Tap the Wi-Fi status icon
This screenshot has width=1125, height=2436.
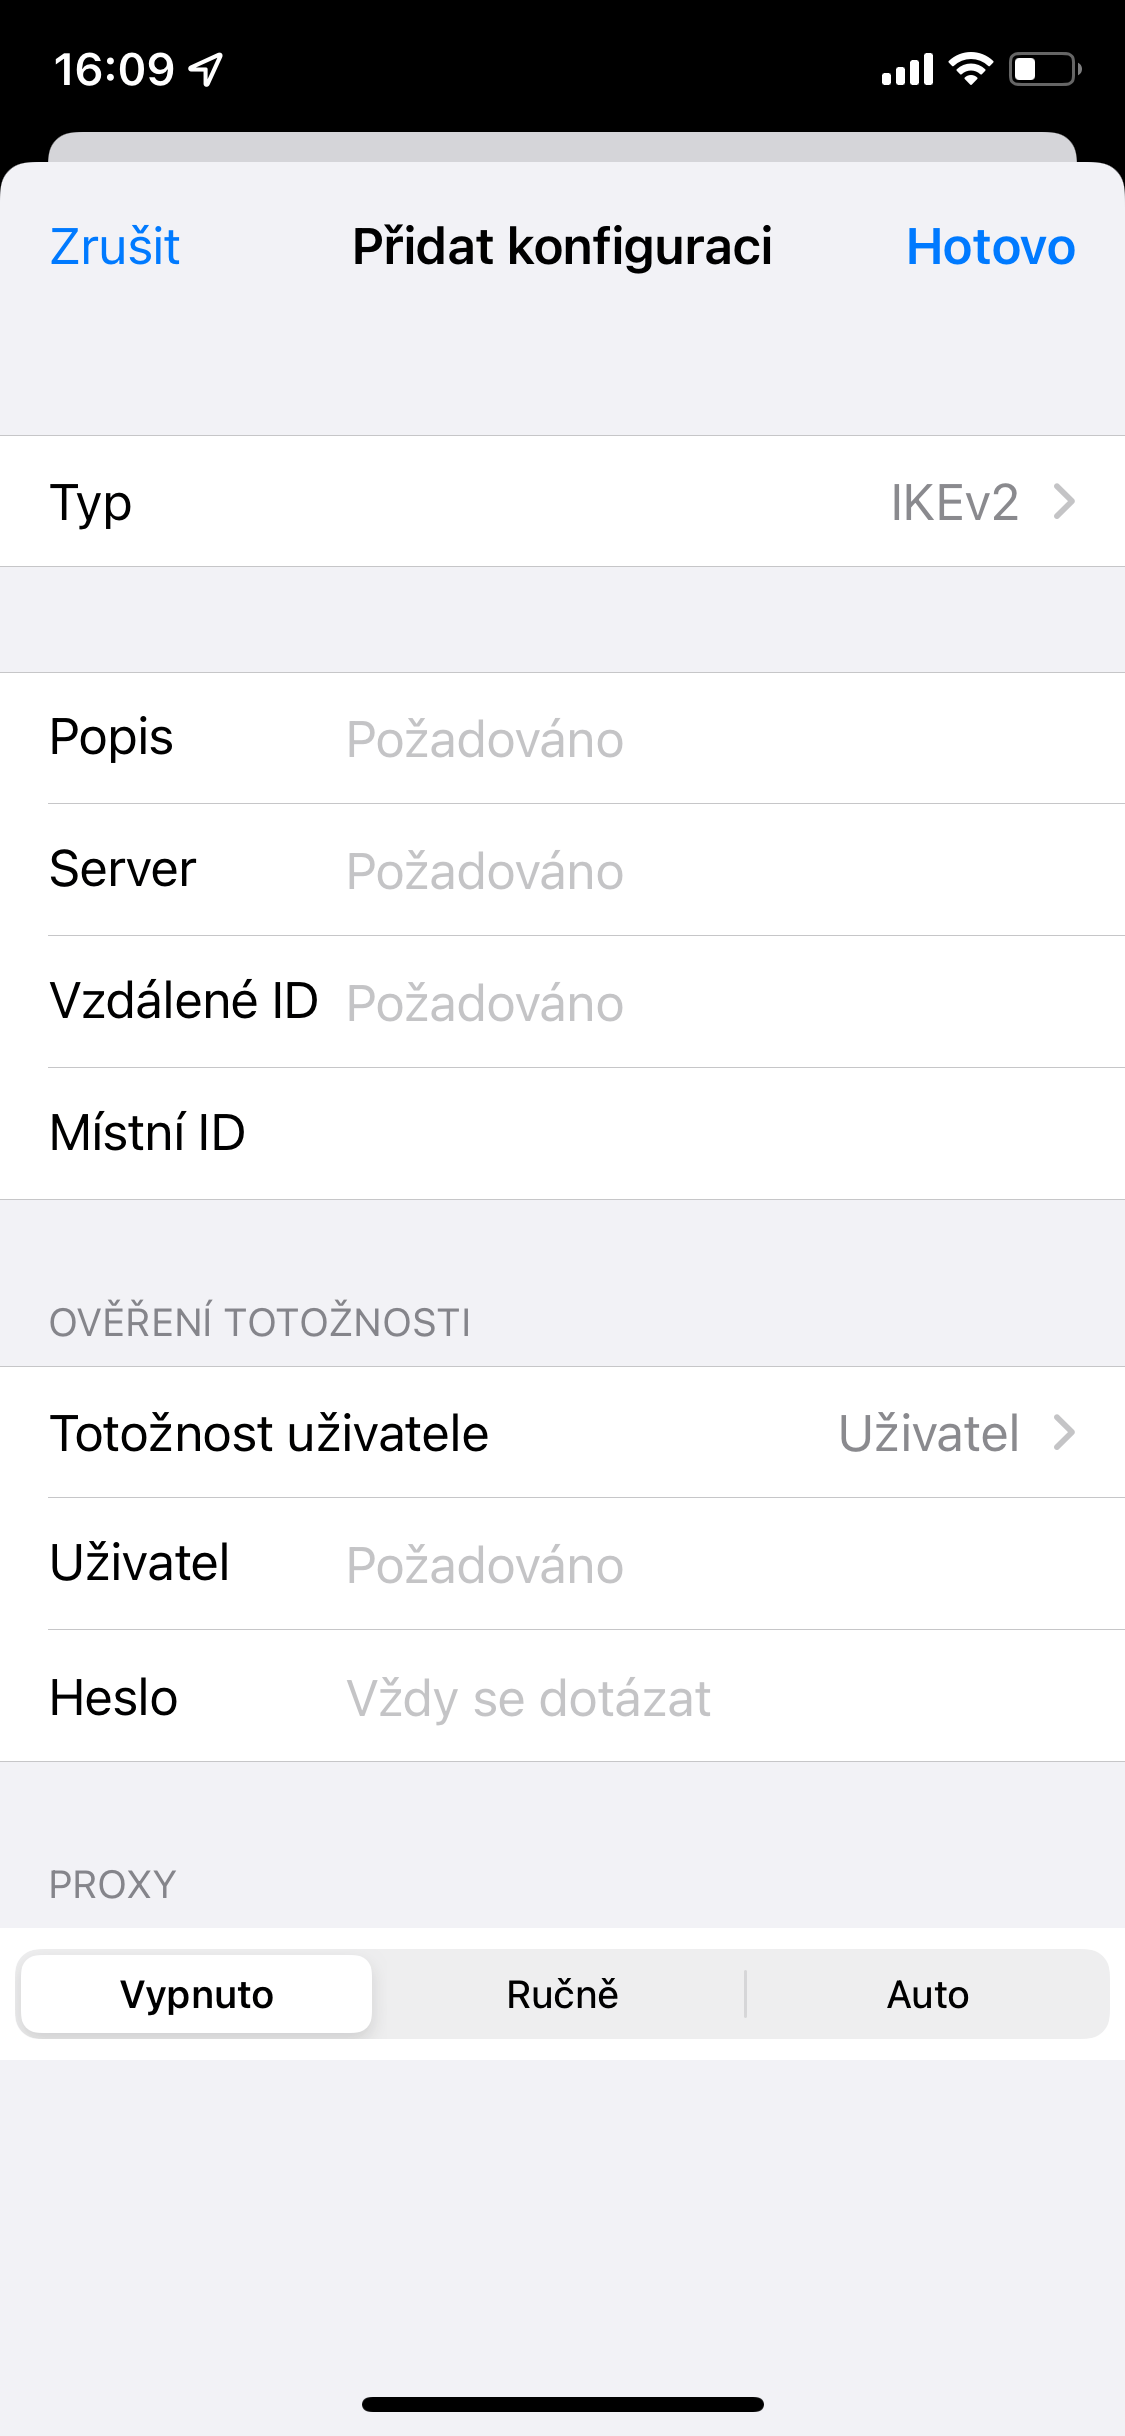(970, 69)
